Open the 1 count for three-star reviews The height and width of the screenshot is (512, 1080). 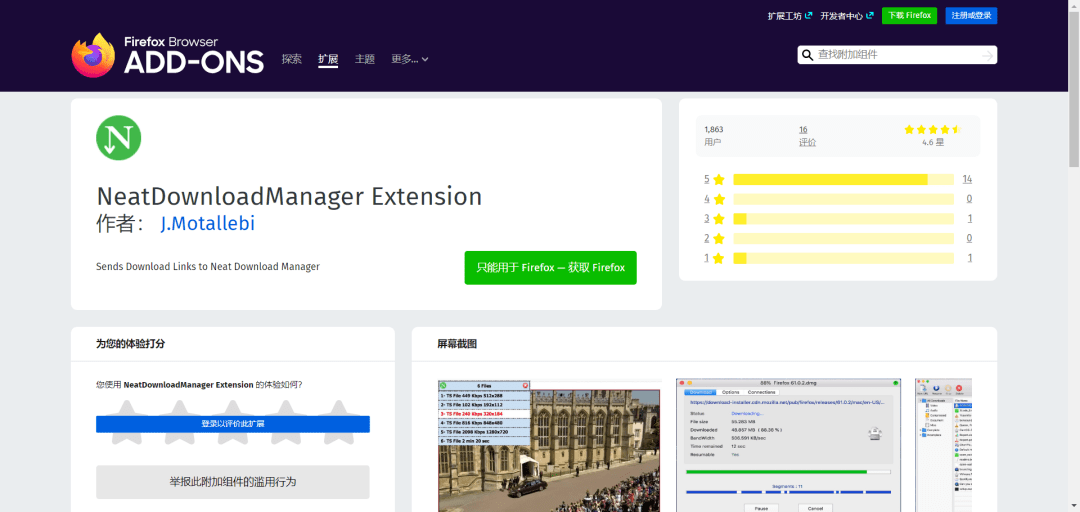pos(970,218)
